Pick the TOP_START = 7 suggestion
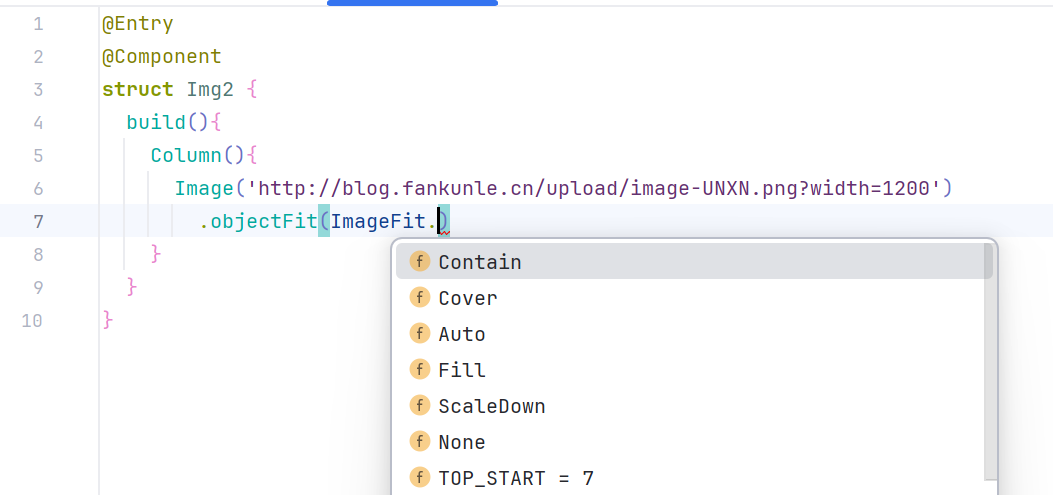The height and width of the screenshot is (495, 1053). (x=516, y=478)
